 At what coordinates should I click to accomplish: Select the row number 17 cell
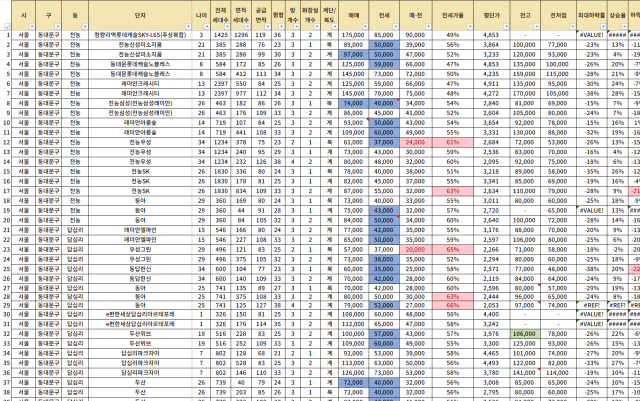point(6,191)
